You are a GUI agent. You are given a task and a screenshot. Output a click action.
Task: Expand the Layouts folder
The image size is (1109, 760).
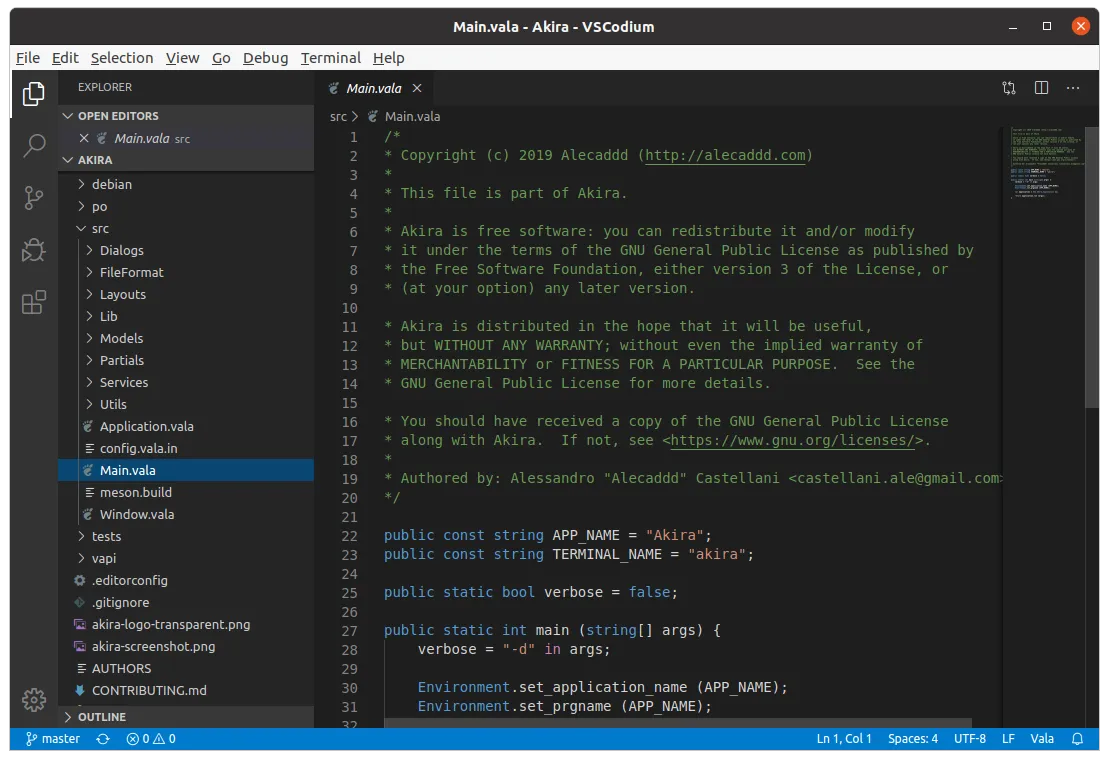89,294
